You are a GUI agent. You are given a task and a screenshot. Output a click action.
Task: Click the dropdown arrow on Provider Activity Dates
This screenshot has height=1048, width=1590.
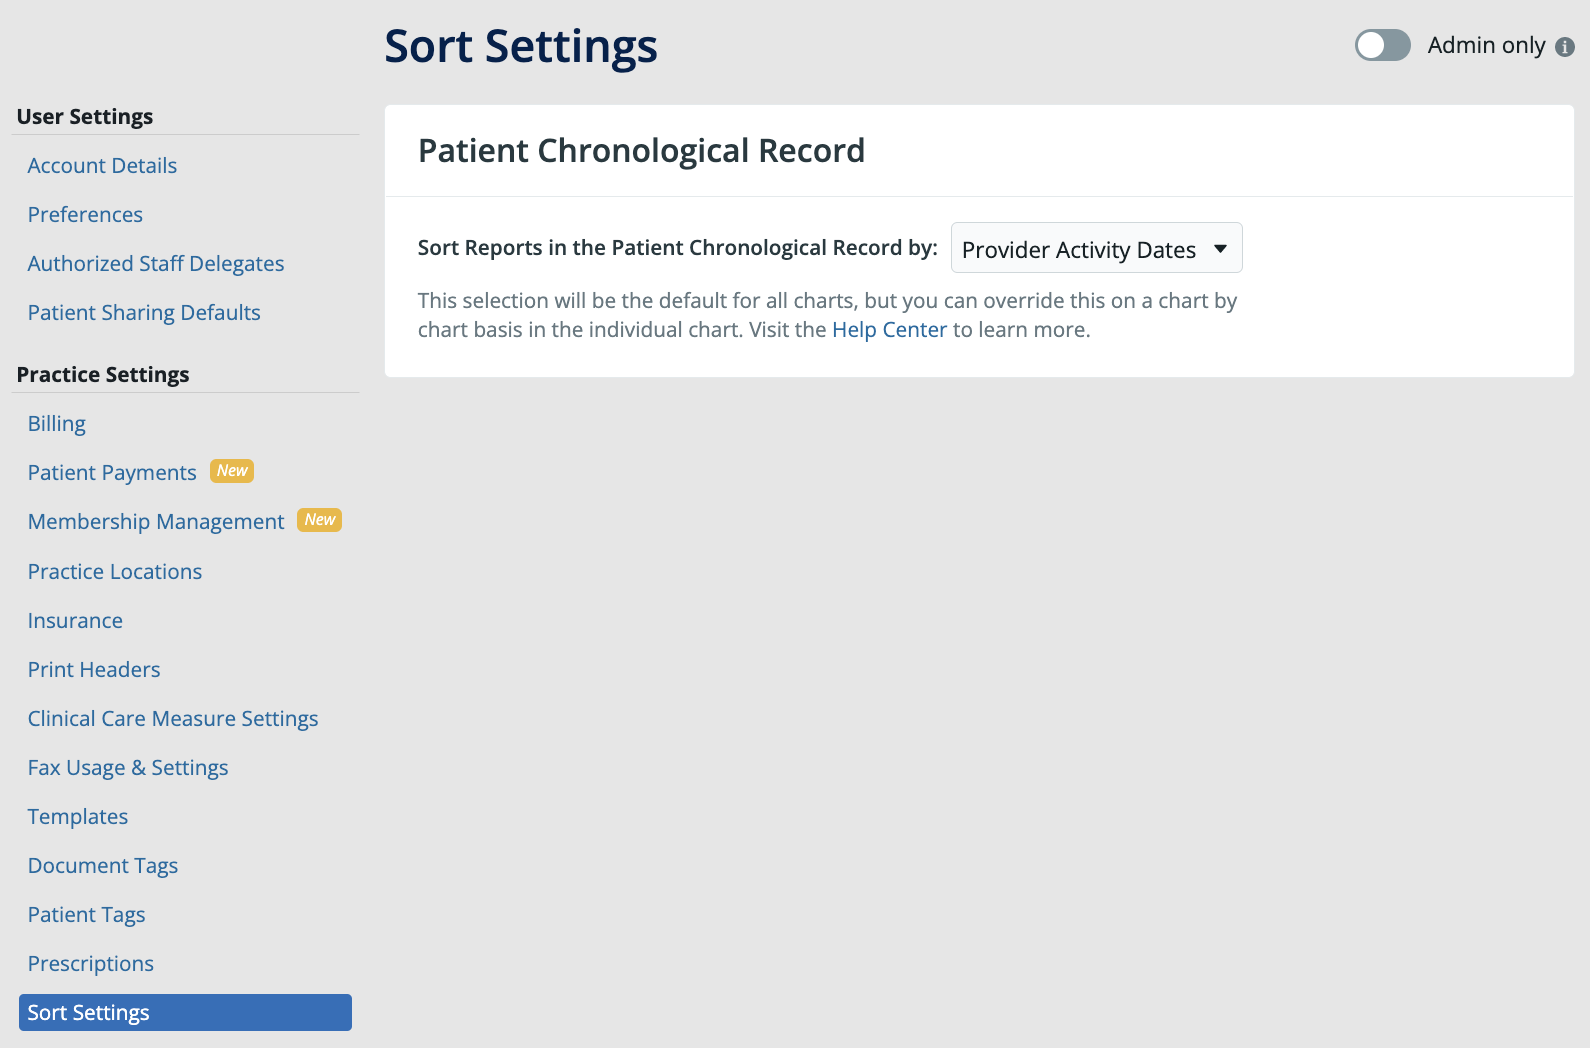pyautogui.click(x=1221, y=249)
